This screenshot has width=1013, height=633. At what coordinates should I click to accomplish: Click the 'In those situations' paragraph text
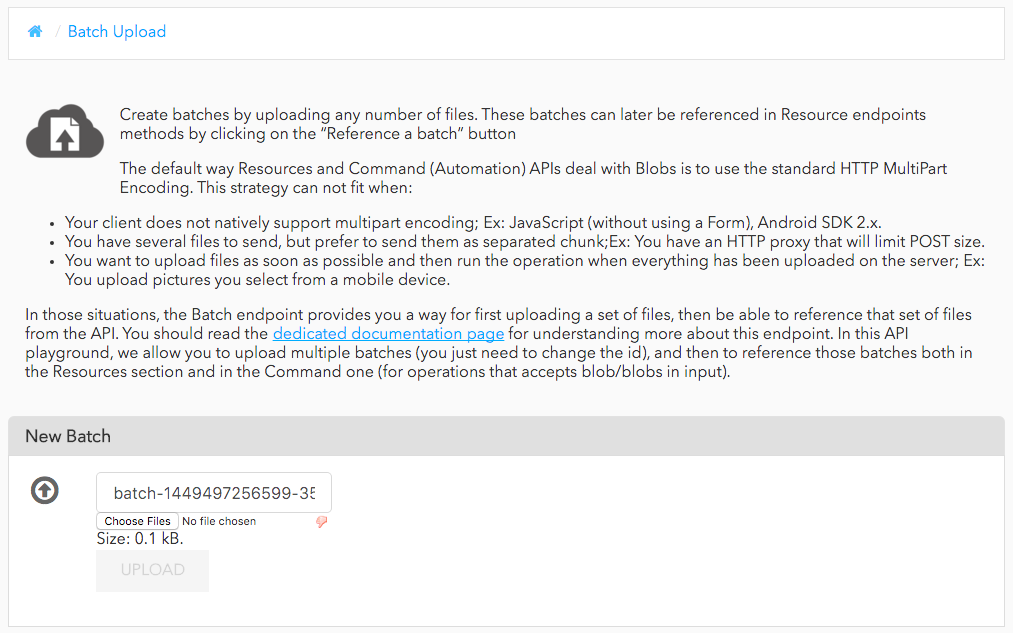tap(499, 343)
